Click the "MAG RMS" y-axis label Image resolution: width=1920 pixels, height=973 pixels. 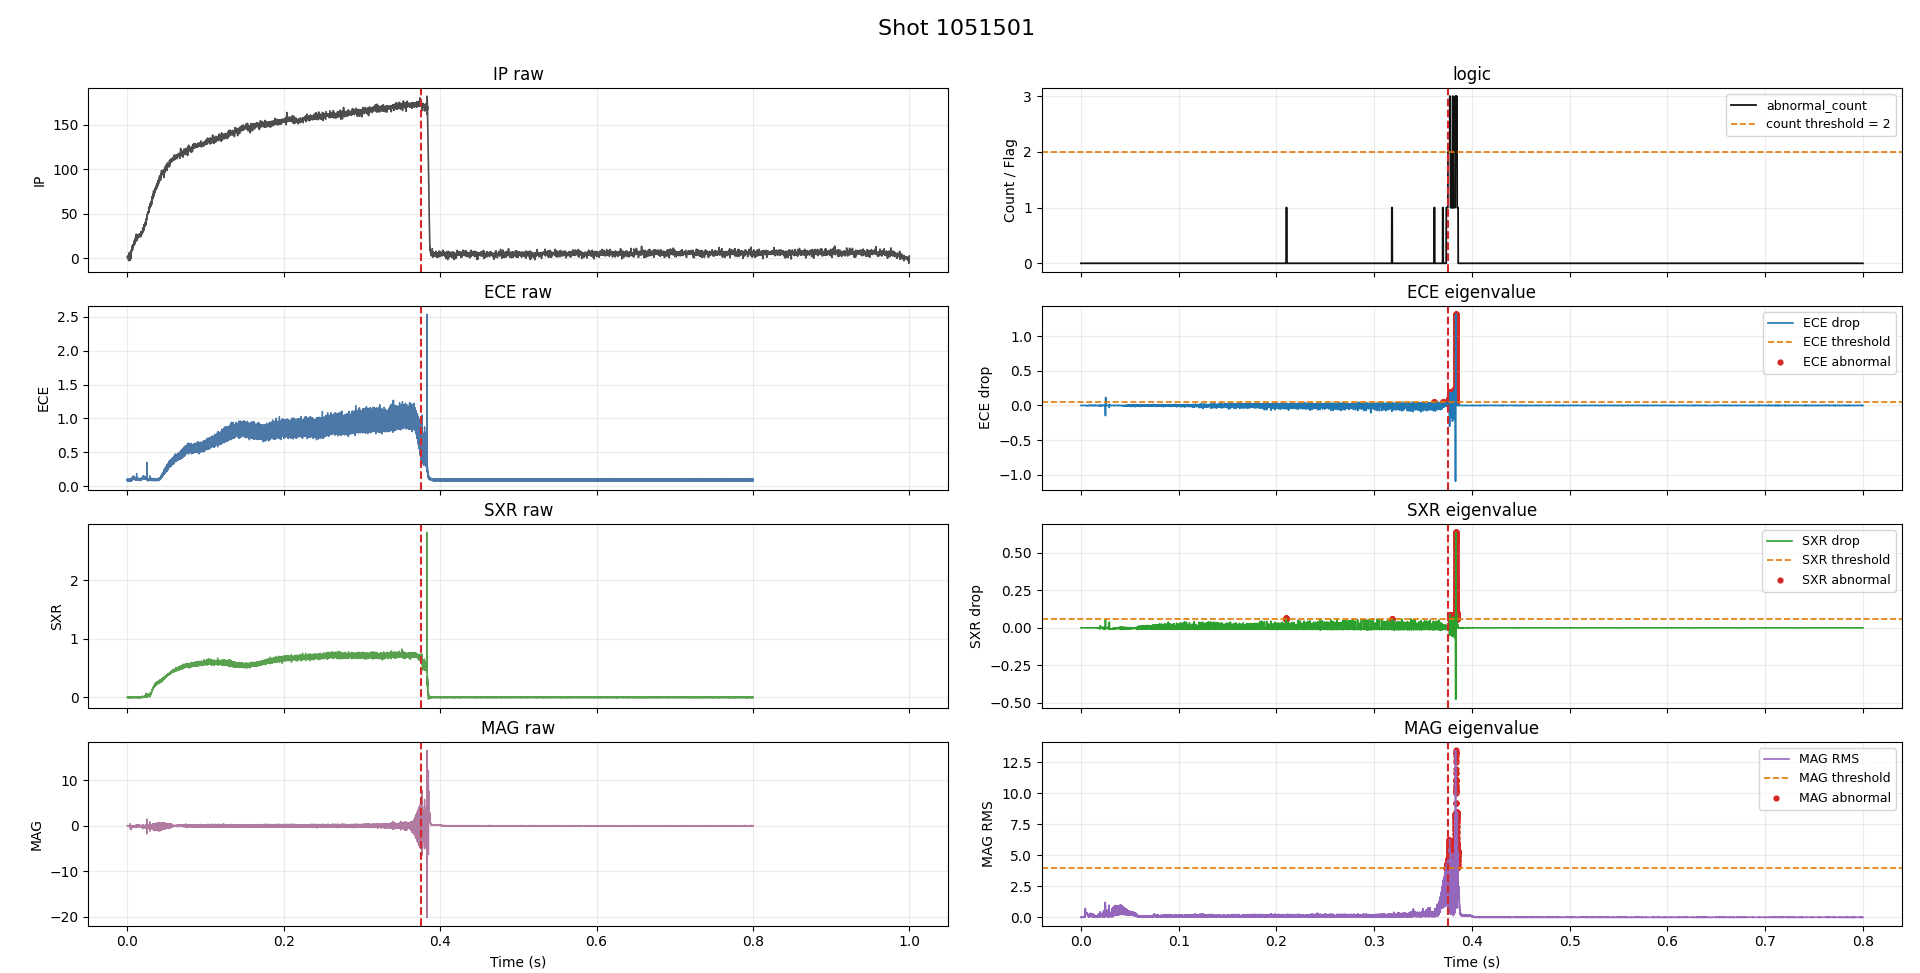pyautogui.click(x=988, y=834)
